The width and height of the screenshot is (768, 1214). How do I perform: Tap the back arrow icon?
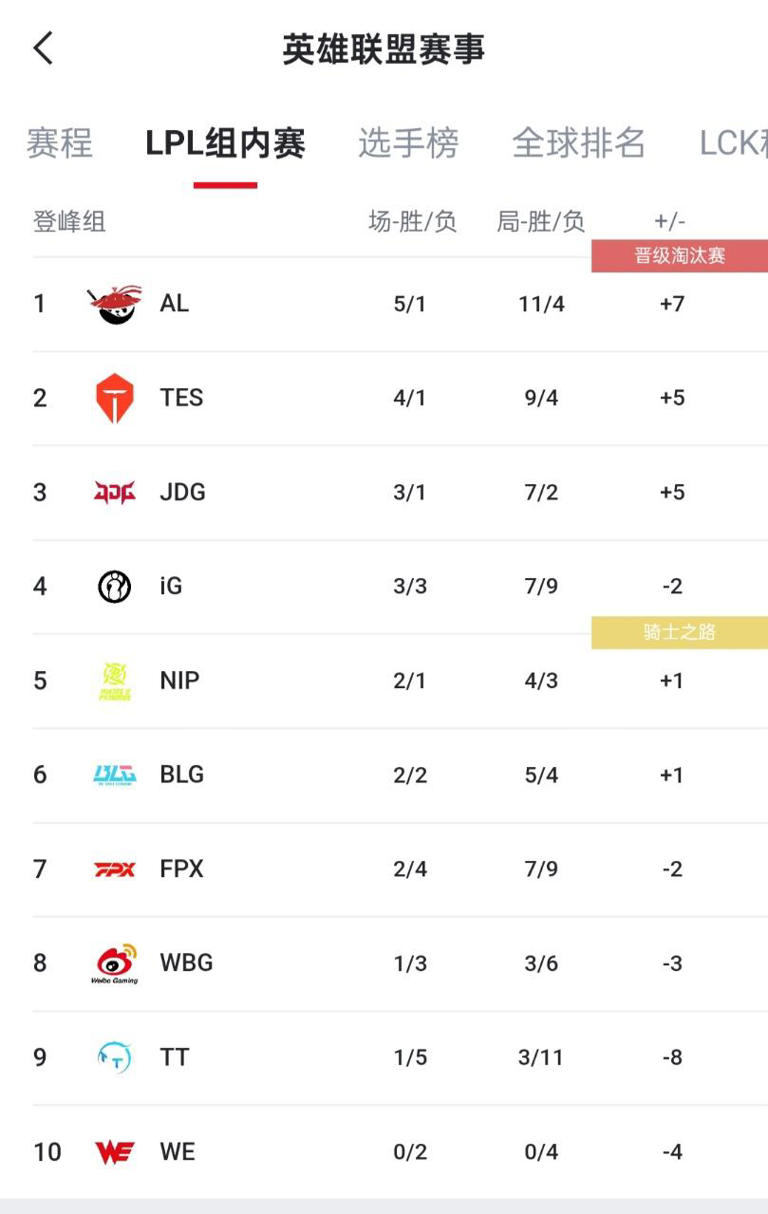43,48
